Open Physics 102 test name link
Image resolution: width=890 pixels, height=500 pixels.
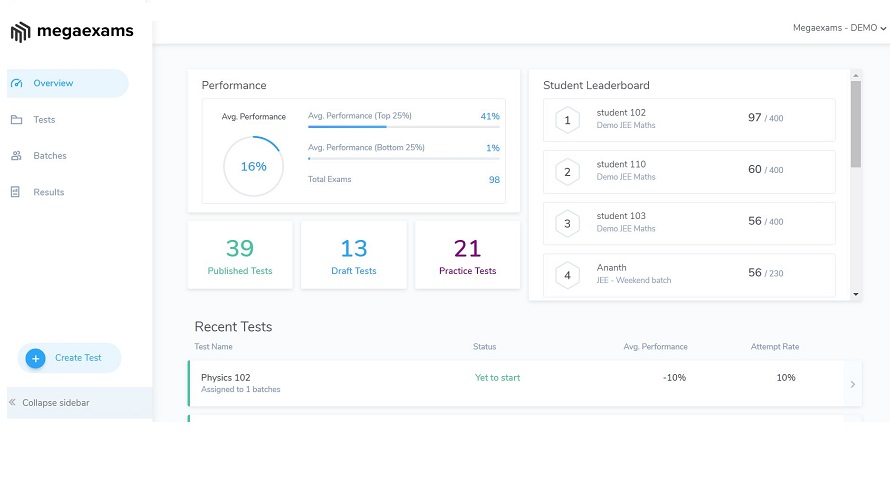(x=225, y=378)
